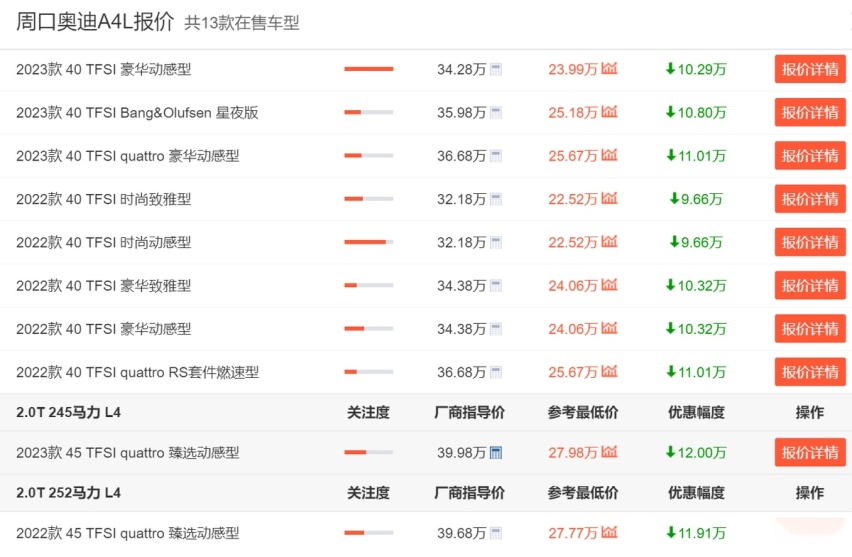Screen dimensions: 852x557
Task: Show price trend chart for 27.77万
Action: pos(609,532)
